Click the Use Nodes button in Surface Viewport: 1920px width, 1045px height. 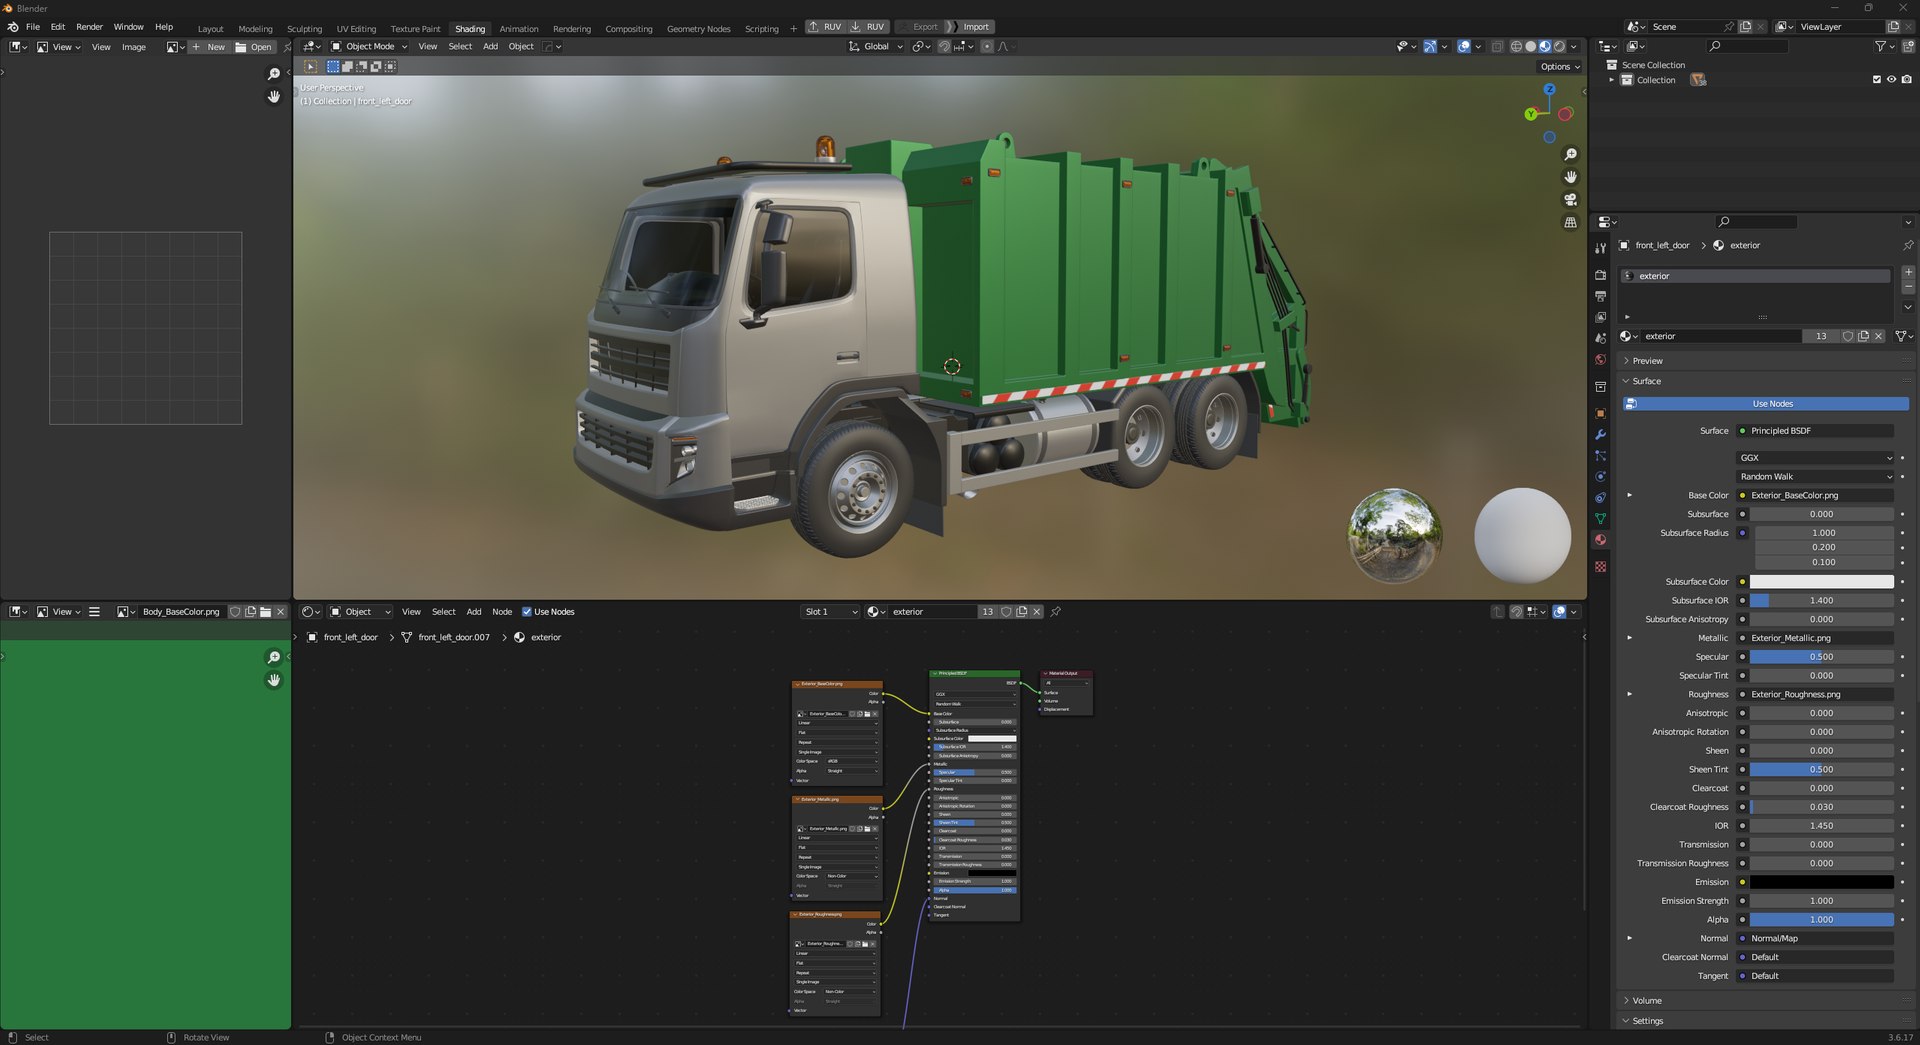click(1765, 404)
